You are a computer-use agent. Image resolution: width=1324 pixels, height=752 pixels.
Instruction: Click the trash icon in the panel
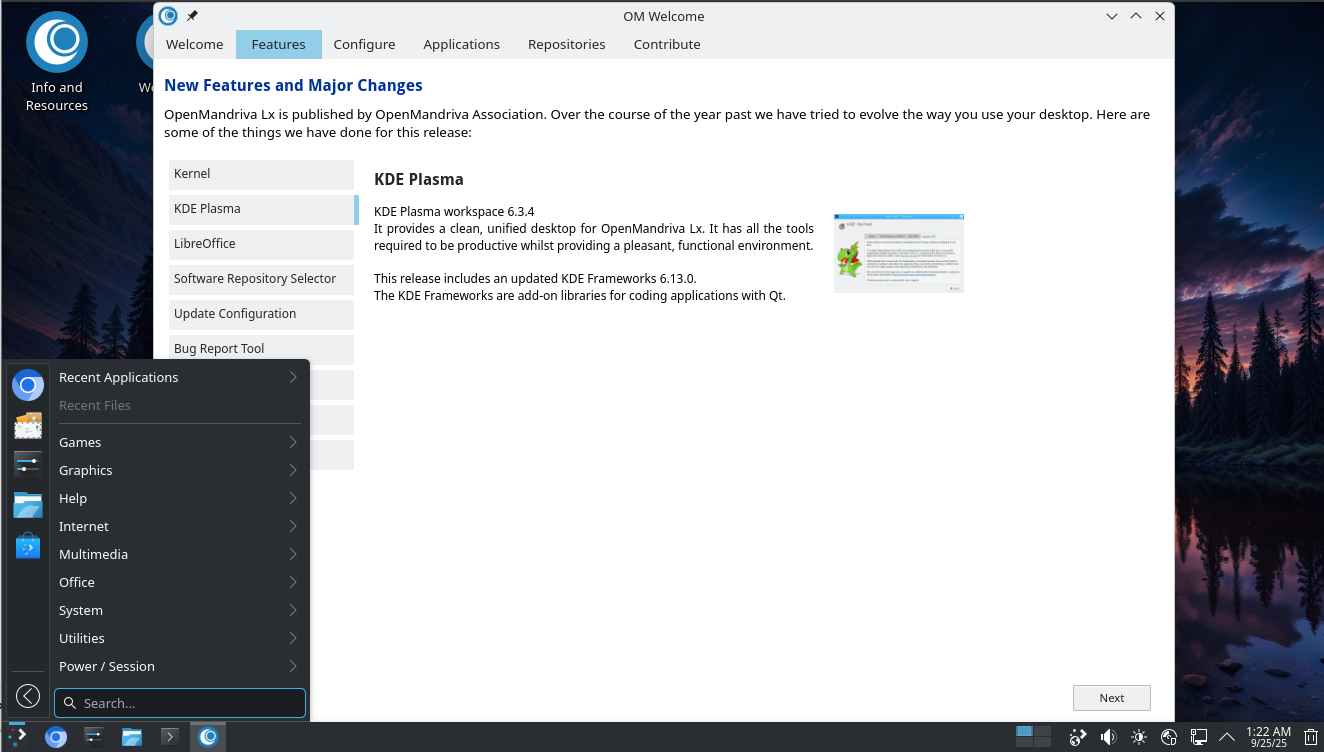[1310, 737]
